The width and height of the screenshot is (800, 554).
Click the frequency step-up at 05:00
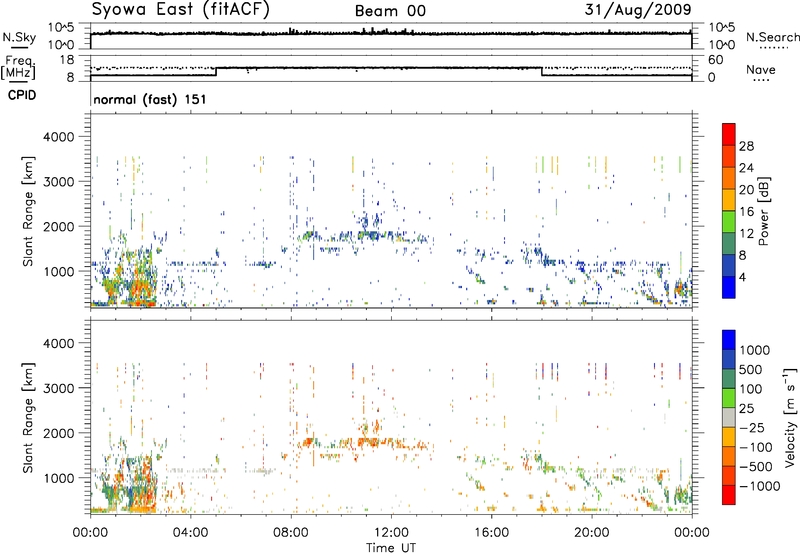(x=216, y=71)
